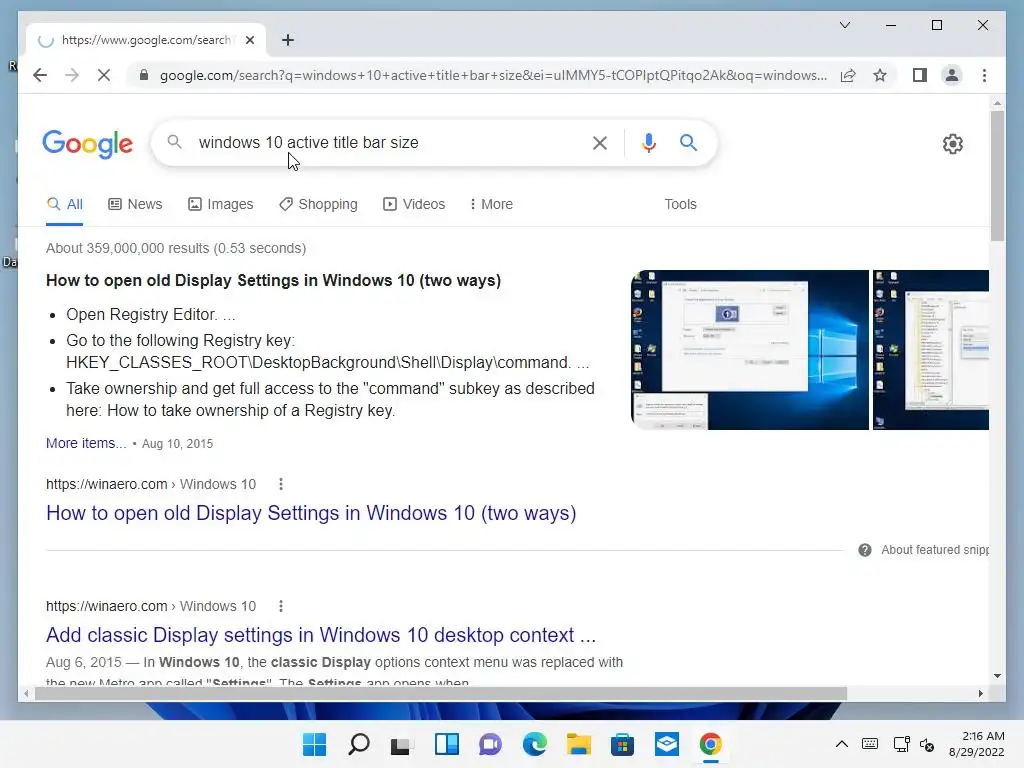Click the scroll-down arrow
1024x768 pixels.
click(997, 676)
